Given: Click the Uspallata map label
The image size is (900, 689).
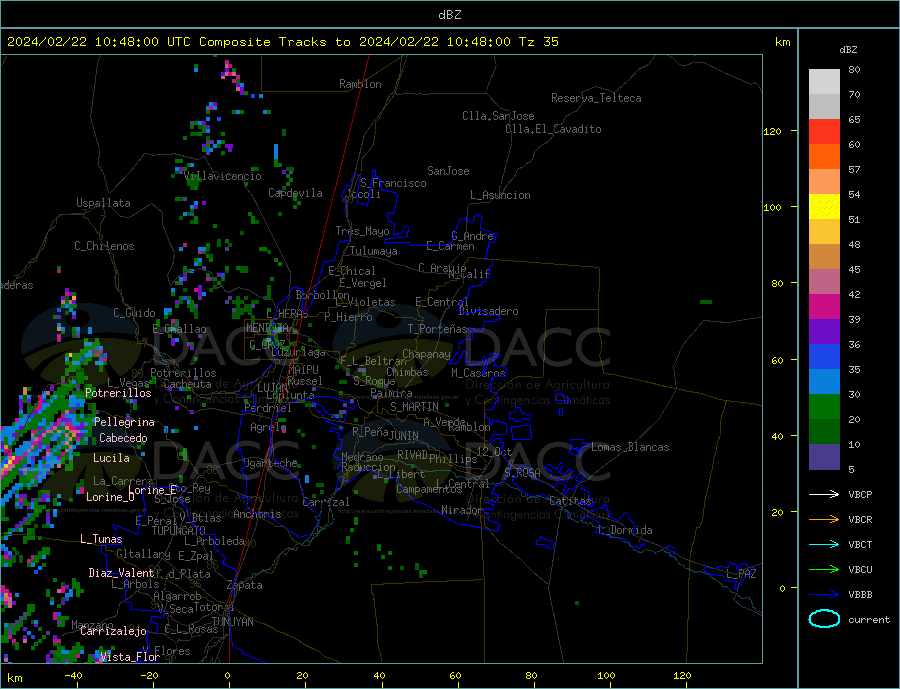Looking at the screenshot, I should [x=103, y=203].
